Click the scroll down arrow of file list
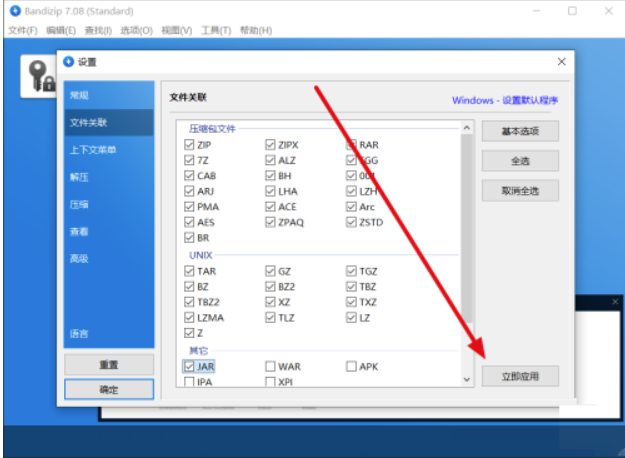The width and height of the screenshot is (625, 458). (x=467, y=379)
